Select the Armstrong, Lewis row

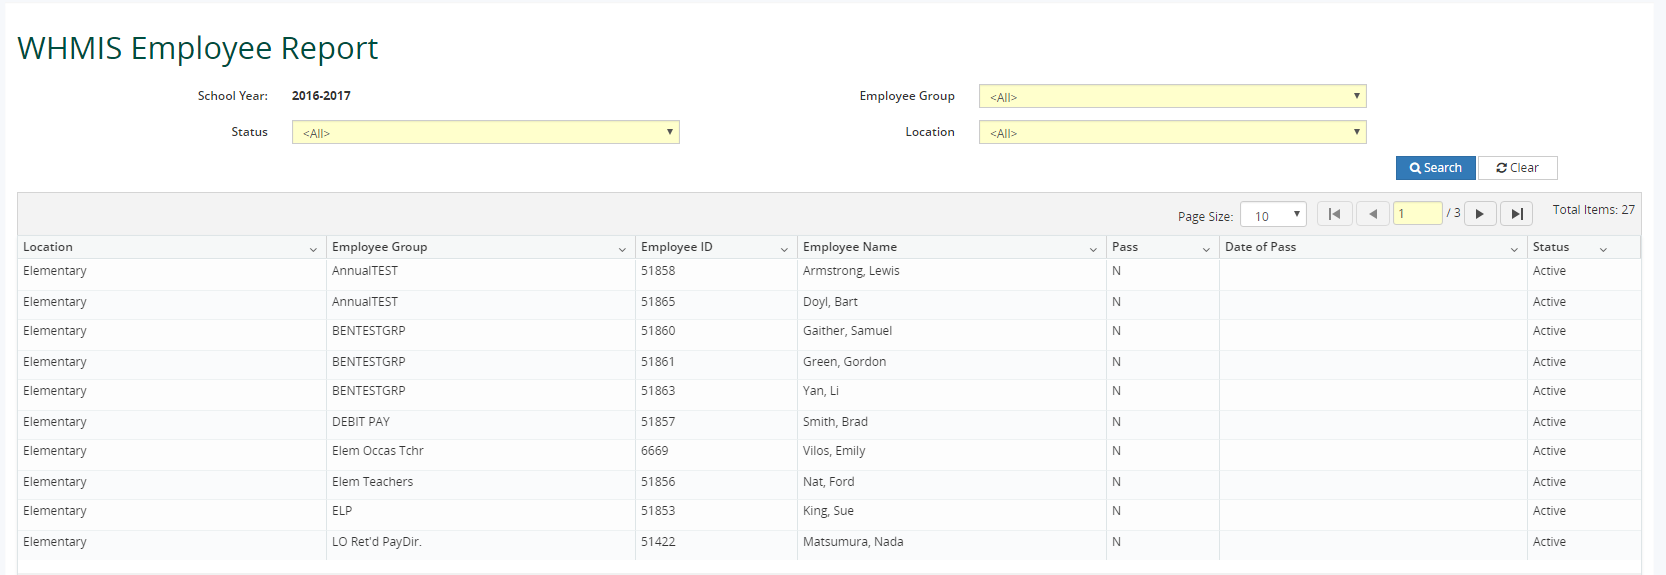coord(851,271)
